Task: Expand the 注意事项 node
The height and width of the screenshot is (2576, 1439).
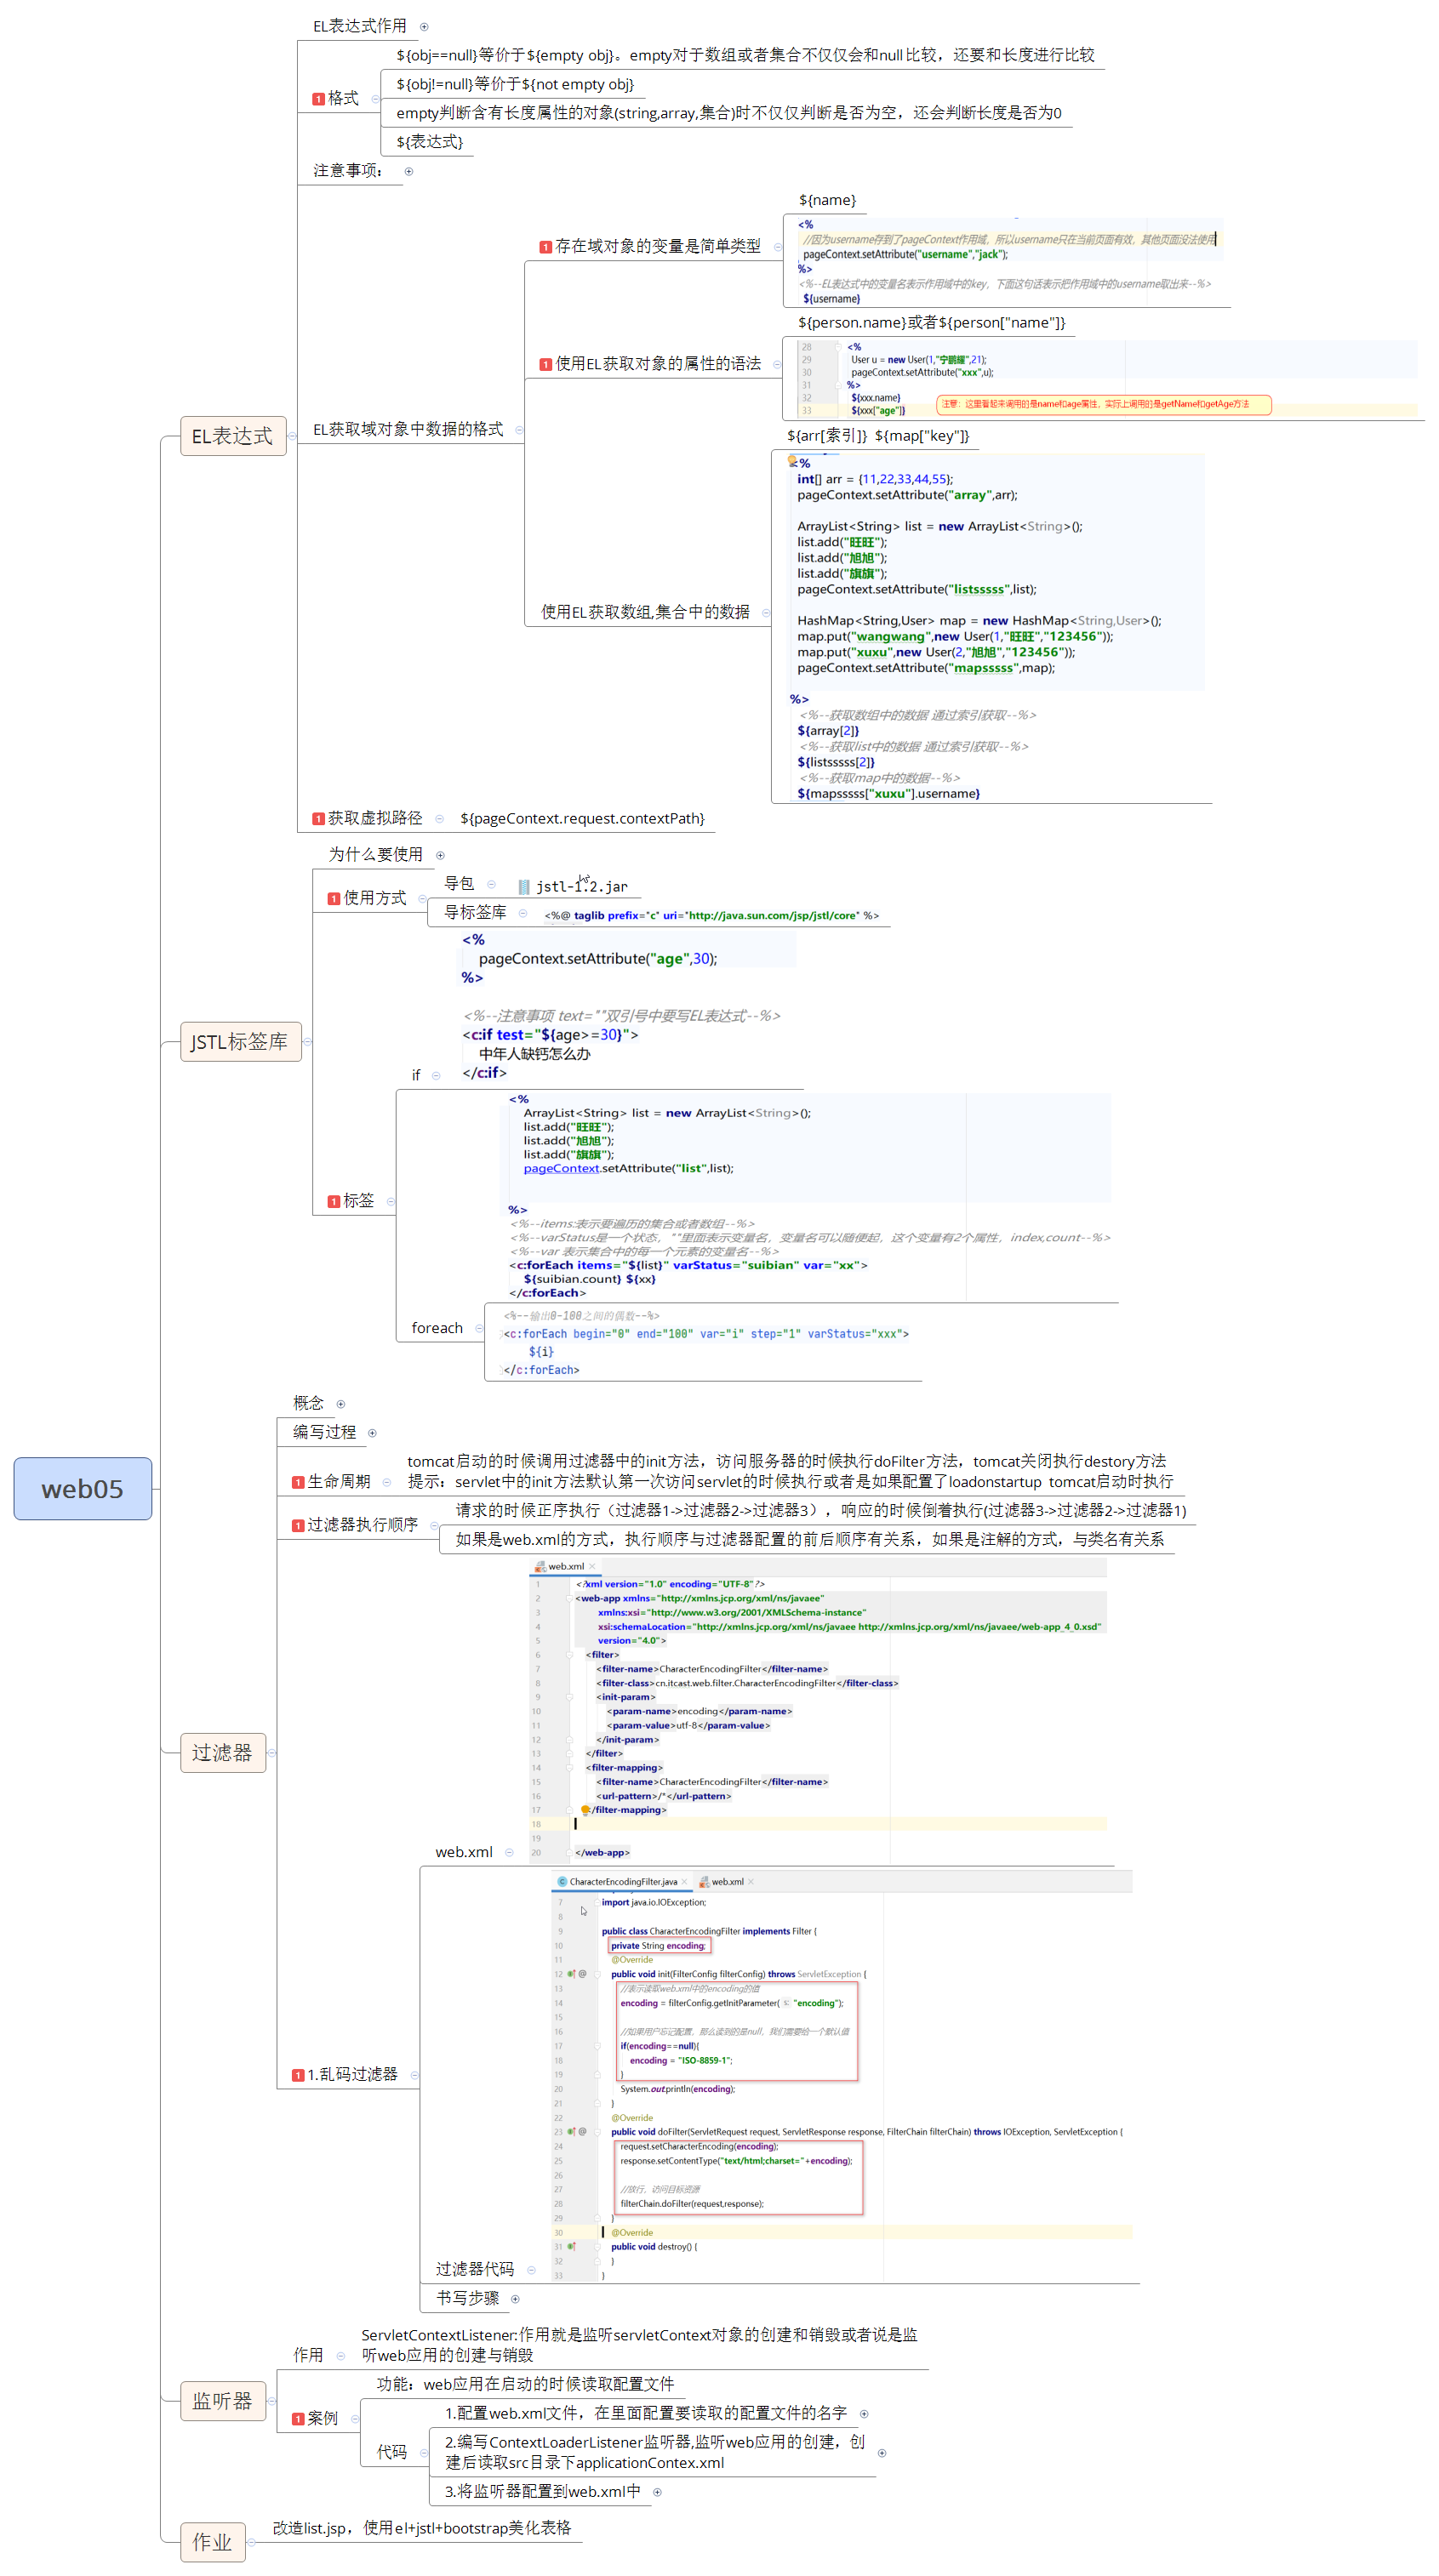Action: pyautogui.click(x=409, y=172)
